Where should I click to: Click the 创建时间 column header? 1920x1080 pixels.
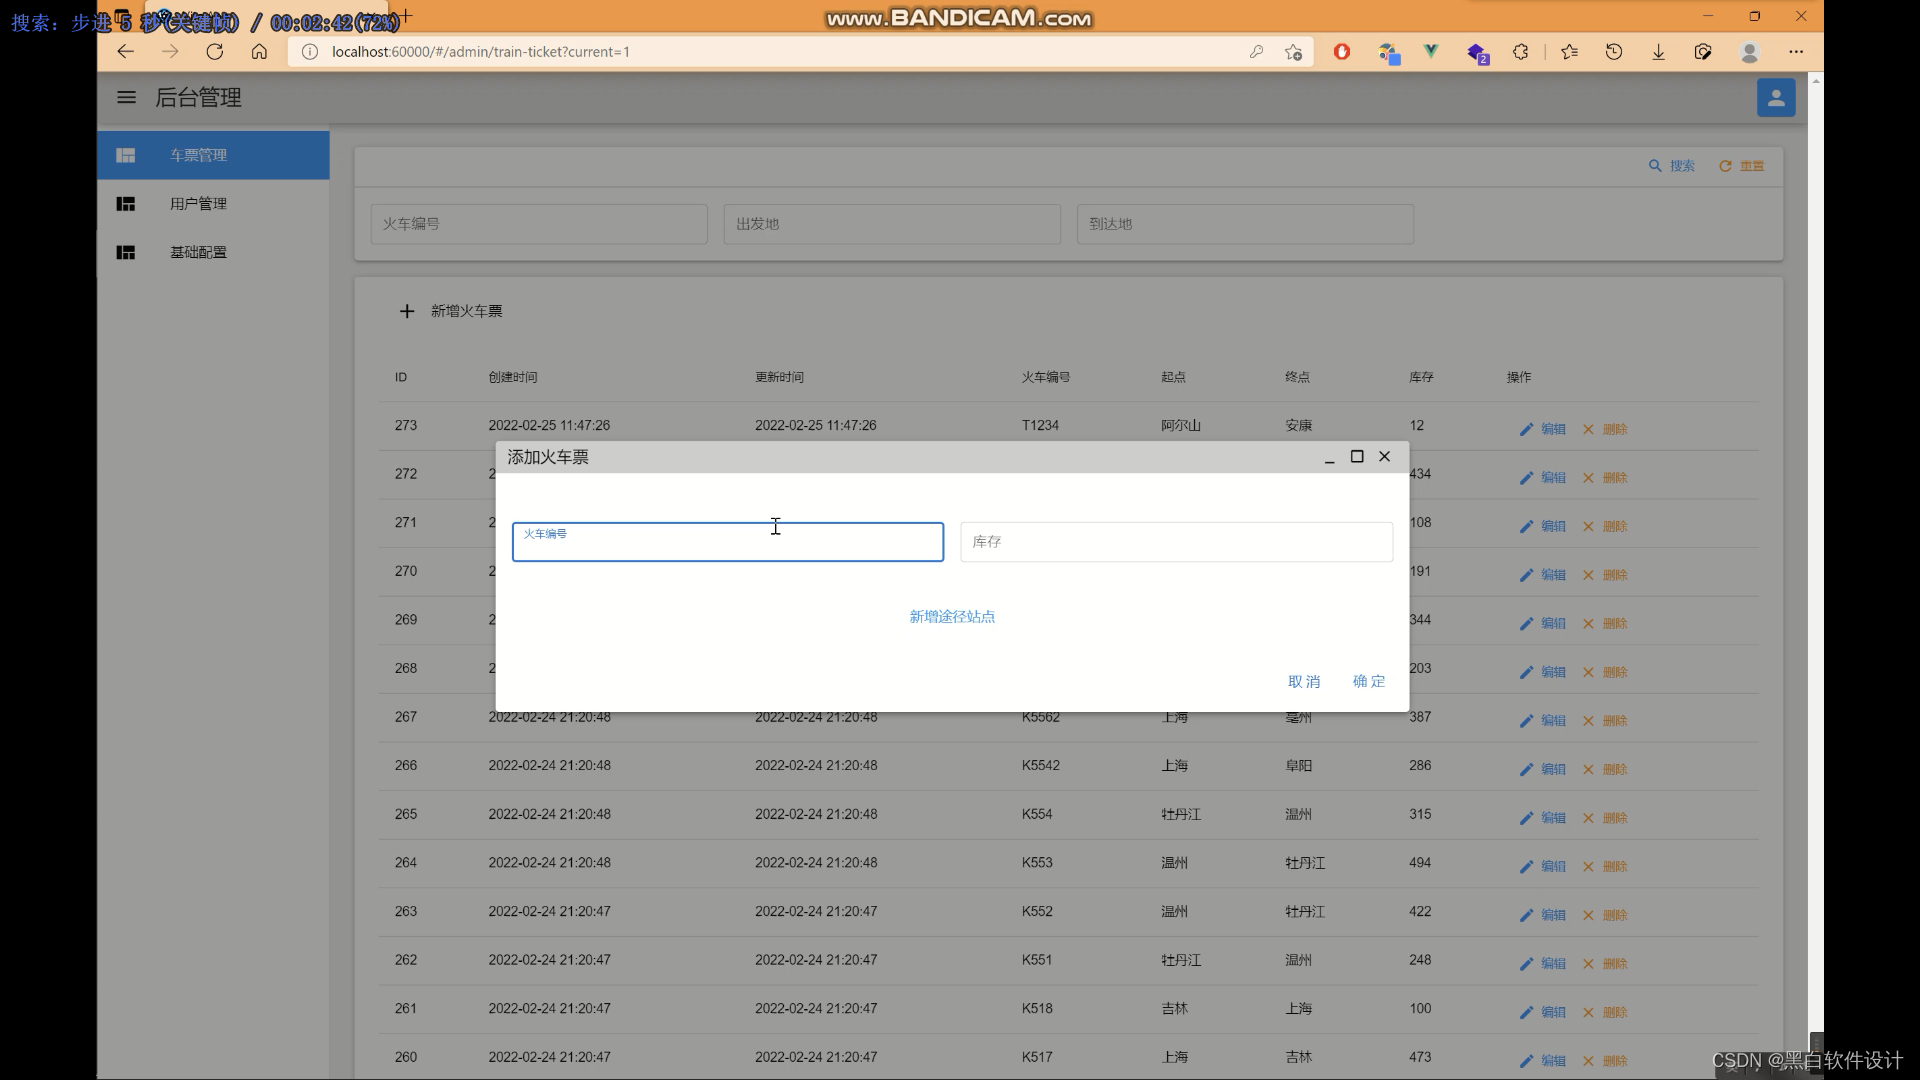tap(513, 377)
